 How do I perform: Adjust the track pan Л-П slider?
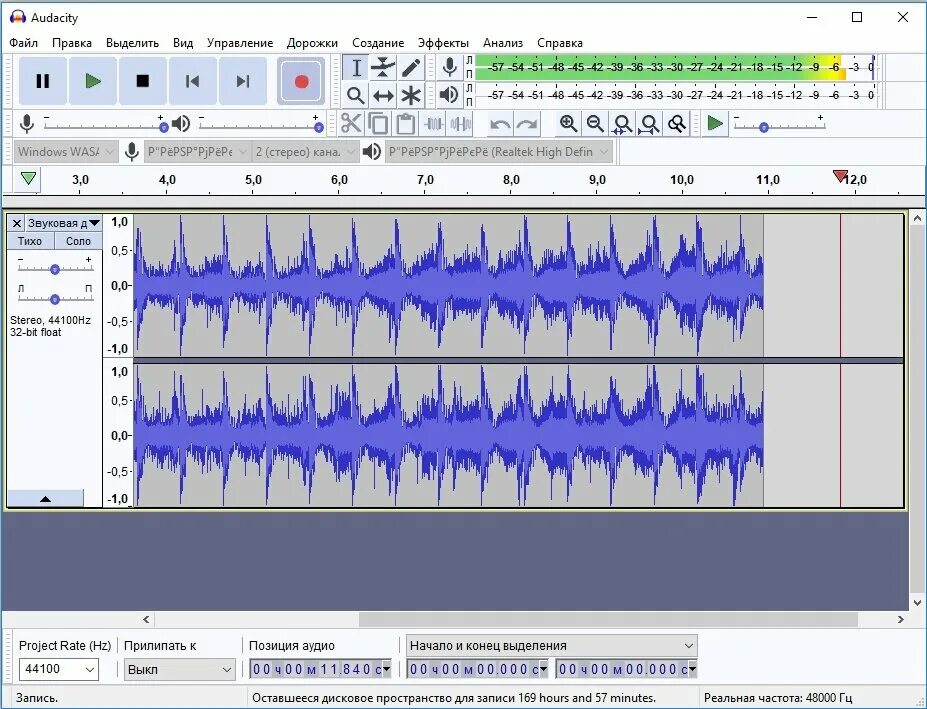pos(55,299)
